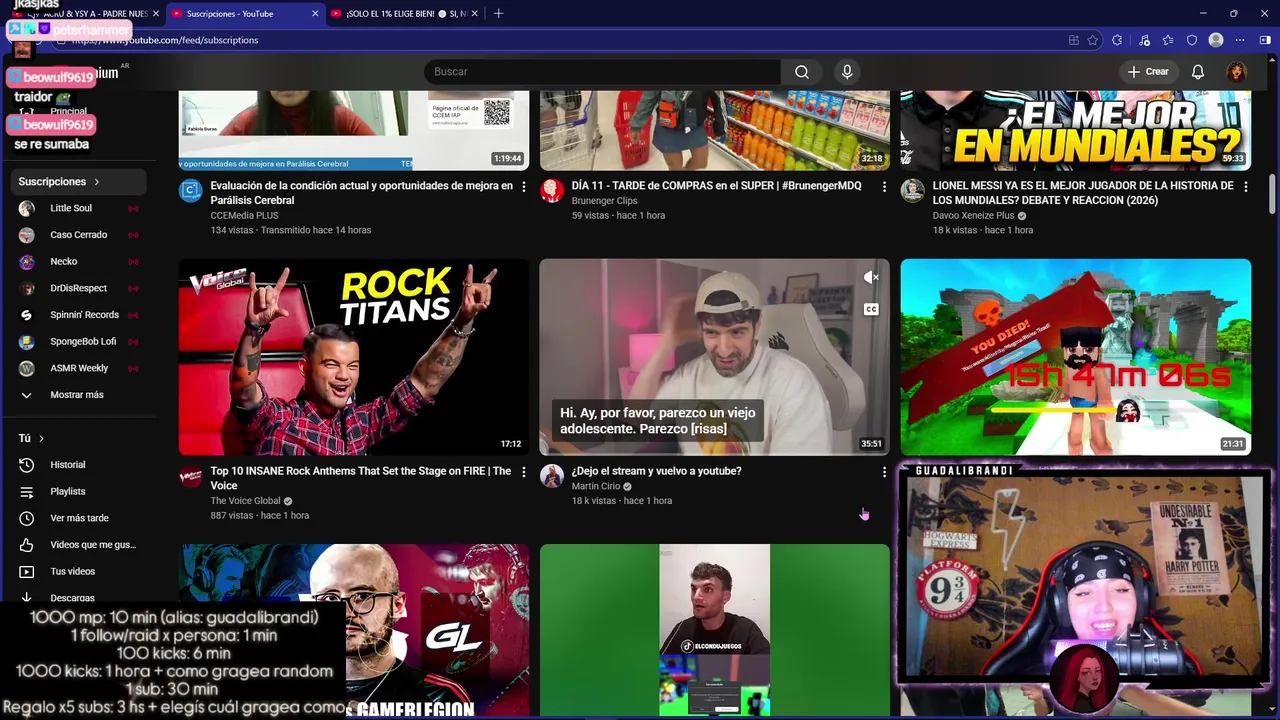Open ASMR Weekly subscription channel
Image resolution: width=1280 pixels, height=720 pixels.
(x=78, y=368)
